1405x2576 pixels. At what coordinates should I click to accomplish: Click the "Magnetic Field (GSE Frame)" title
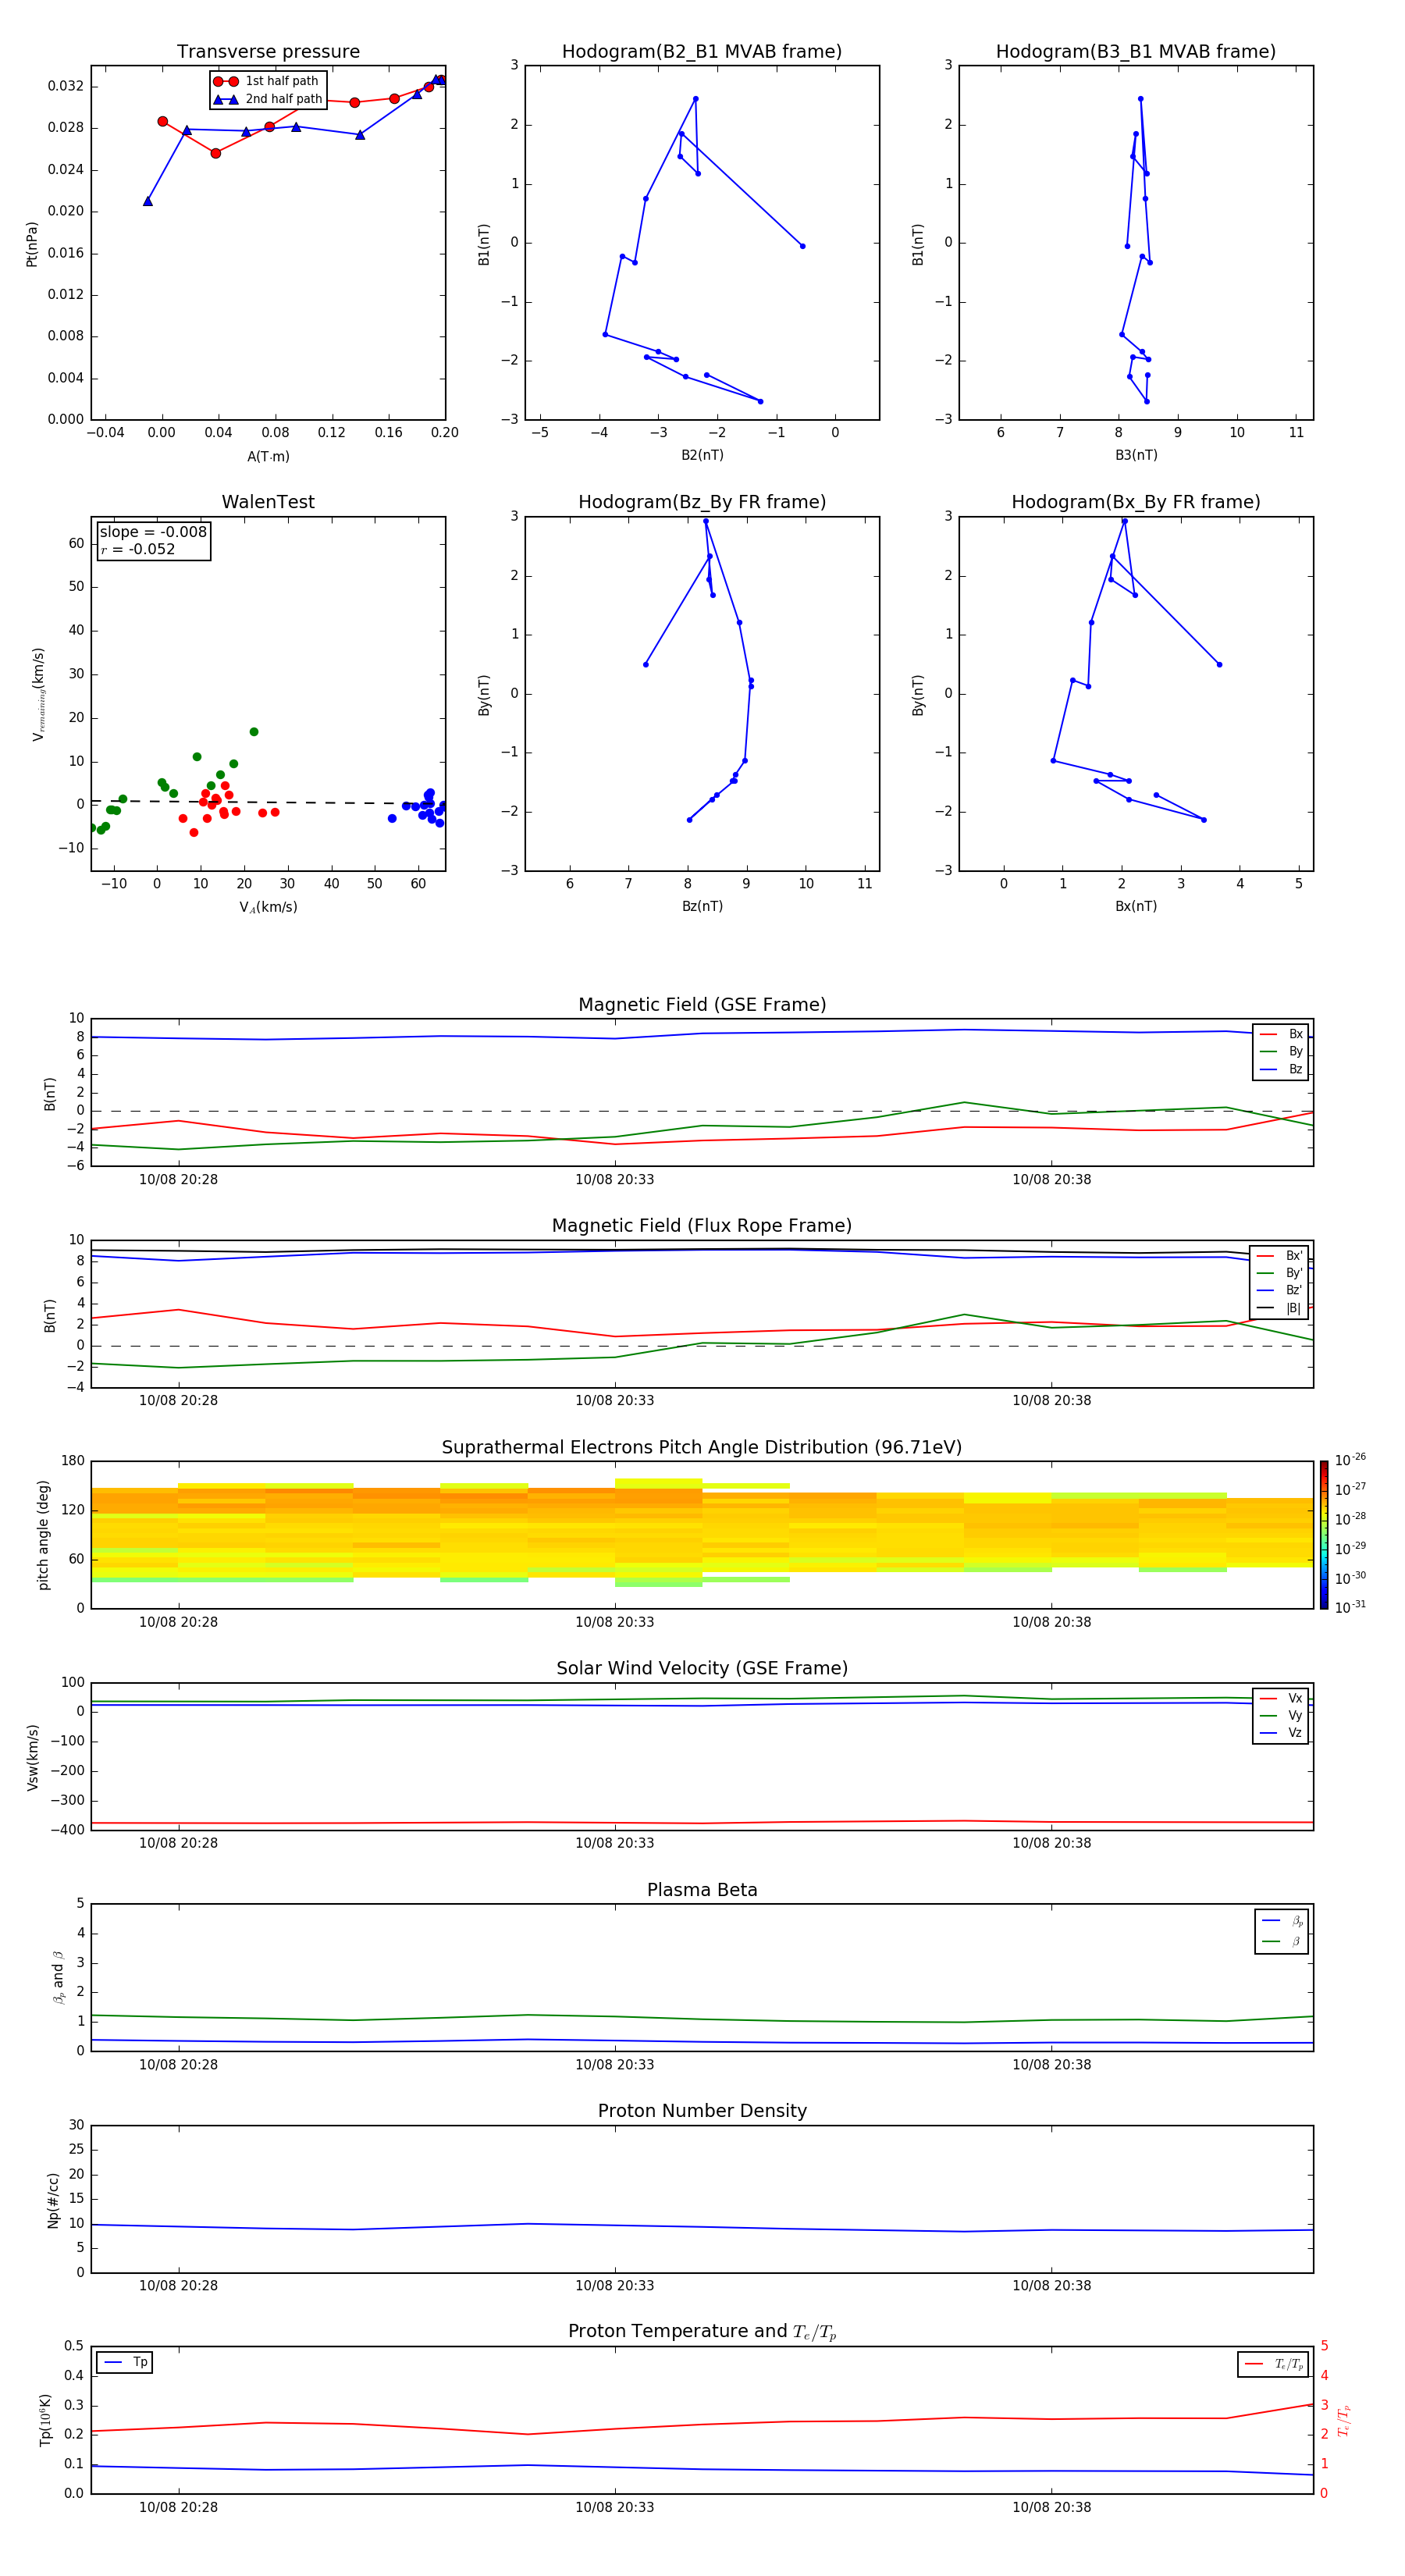click(702, 1005)
